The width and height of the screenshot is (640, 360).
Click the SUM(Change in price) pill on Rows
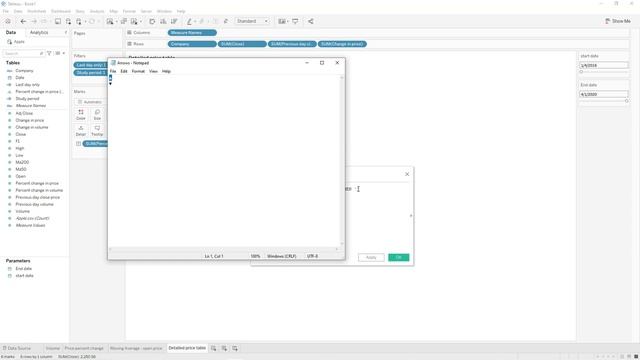(342, 44)
